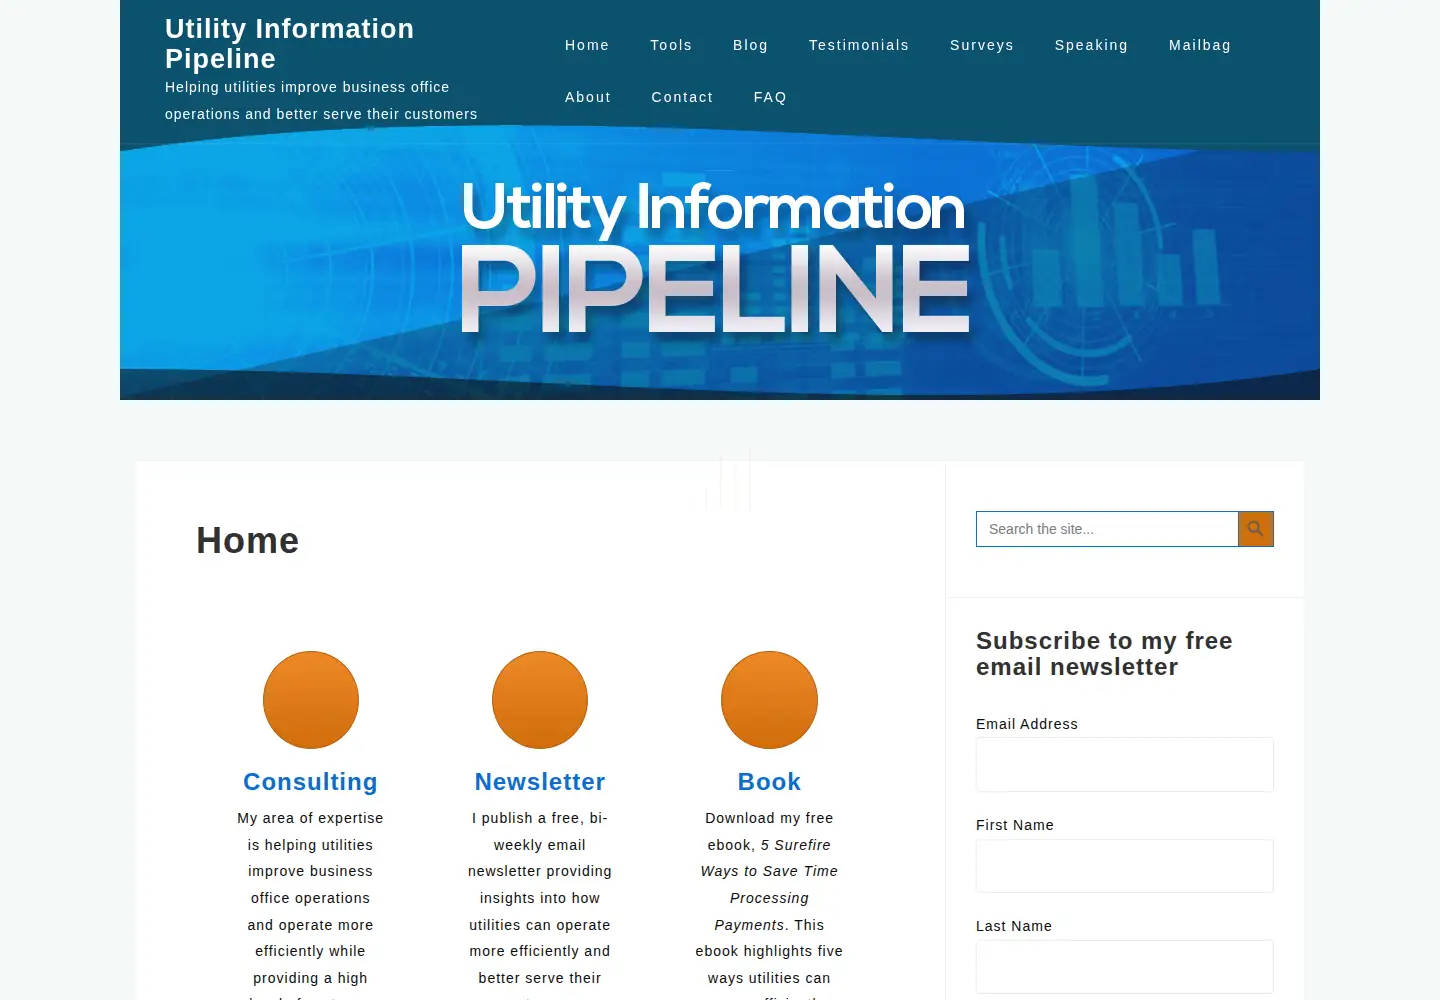Open the About page
Viewport: 1440px width, 1000px height.
tap(588, 97)
